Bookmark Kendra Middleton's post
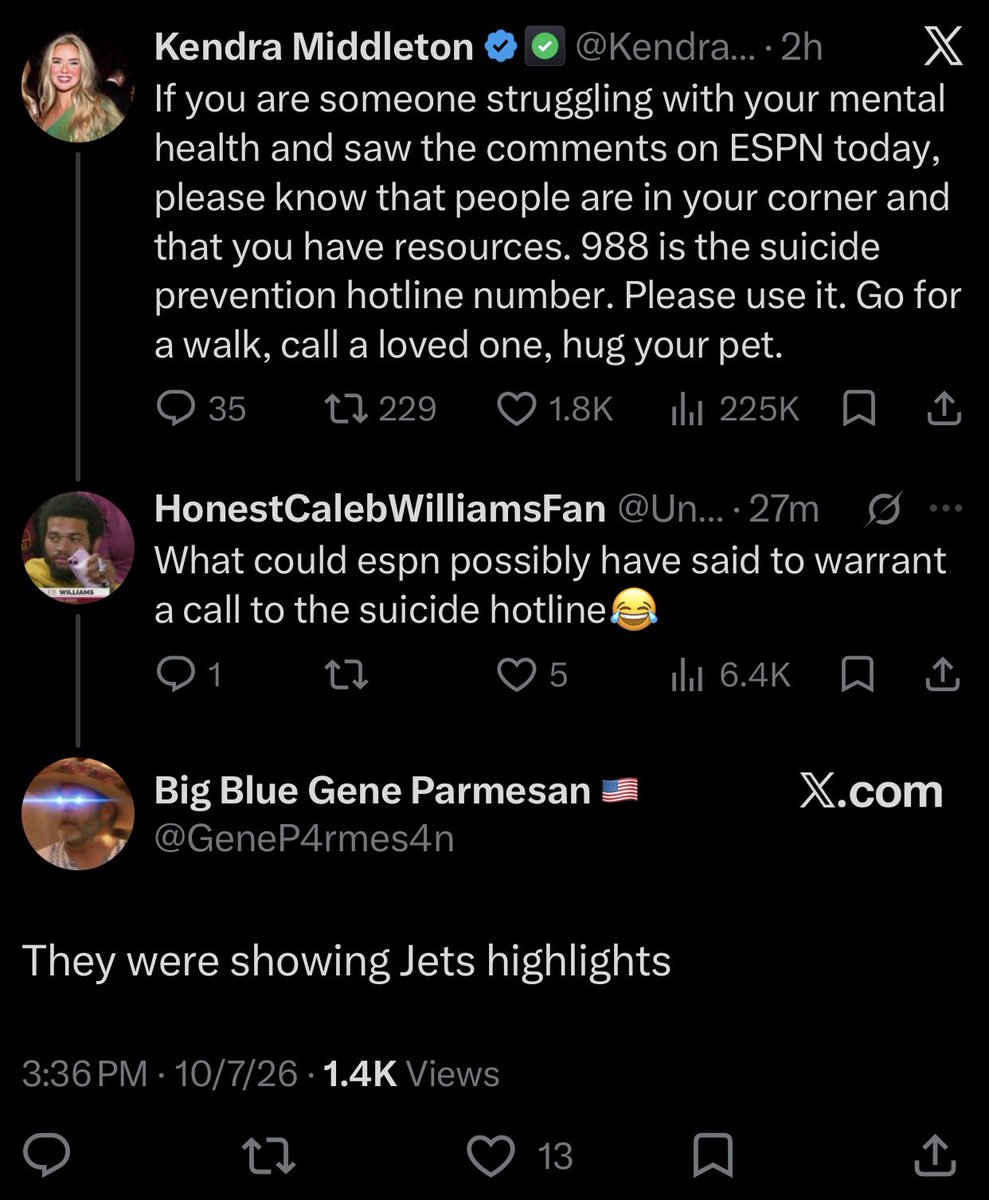The height and width of the screenshot is (1200, 989). click(x=859, y=408)
